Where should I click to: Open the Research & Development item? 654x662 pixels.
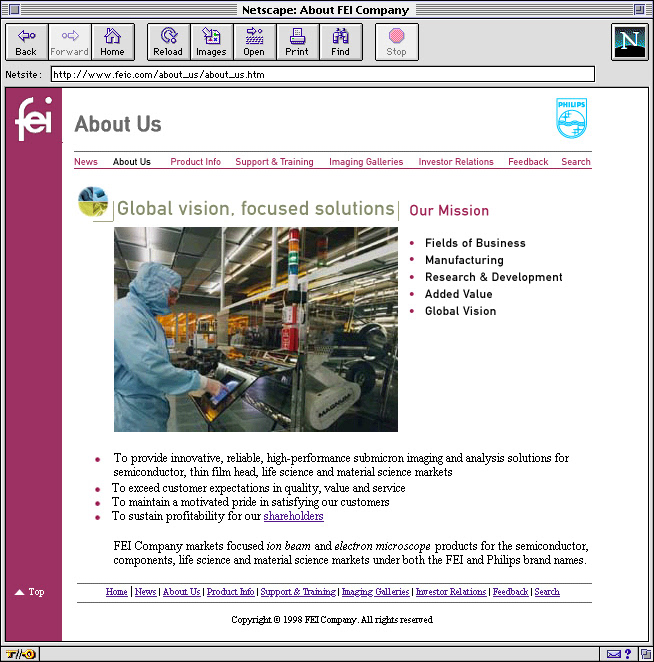[x=494, y=277]
